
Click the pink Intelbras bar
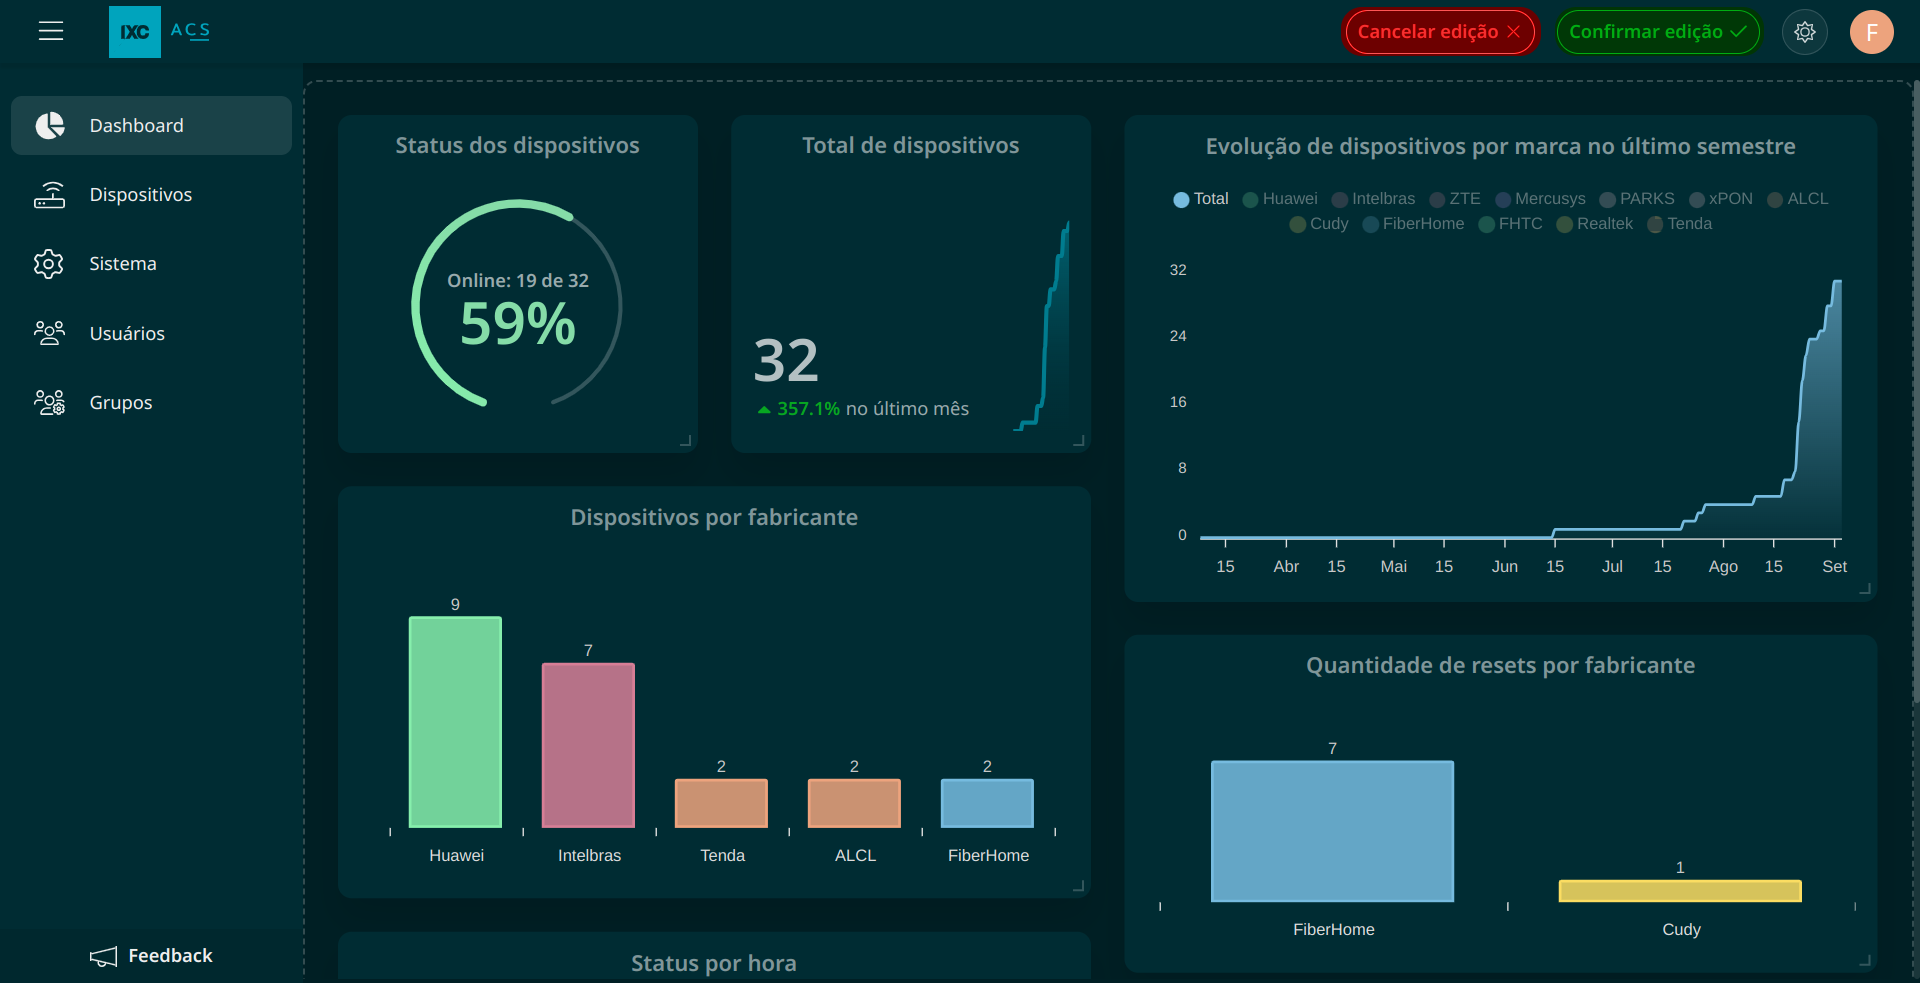tap(588, 745)
